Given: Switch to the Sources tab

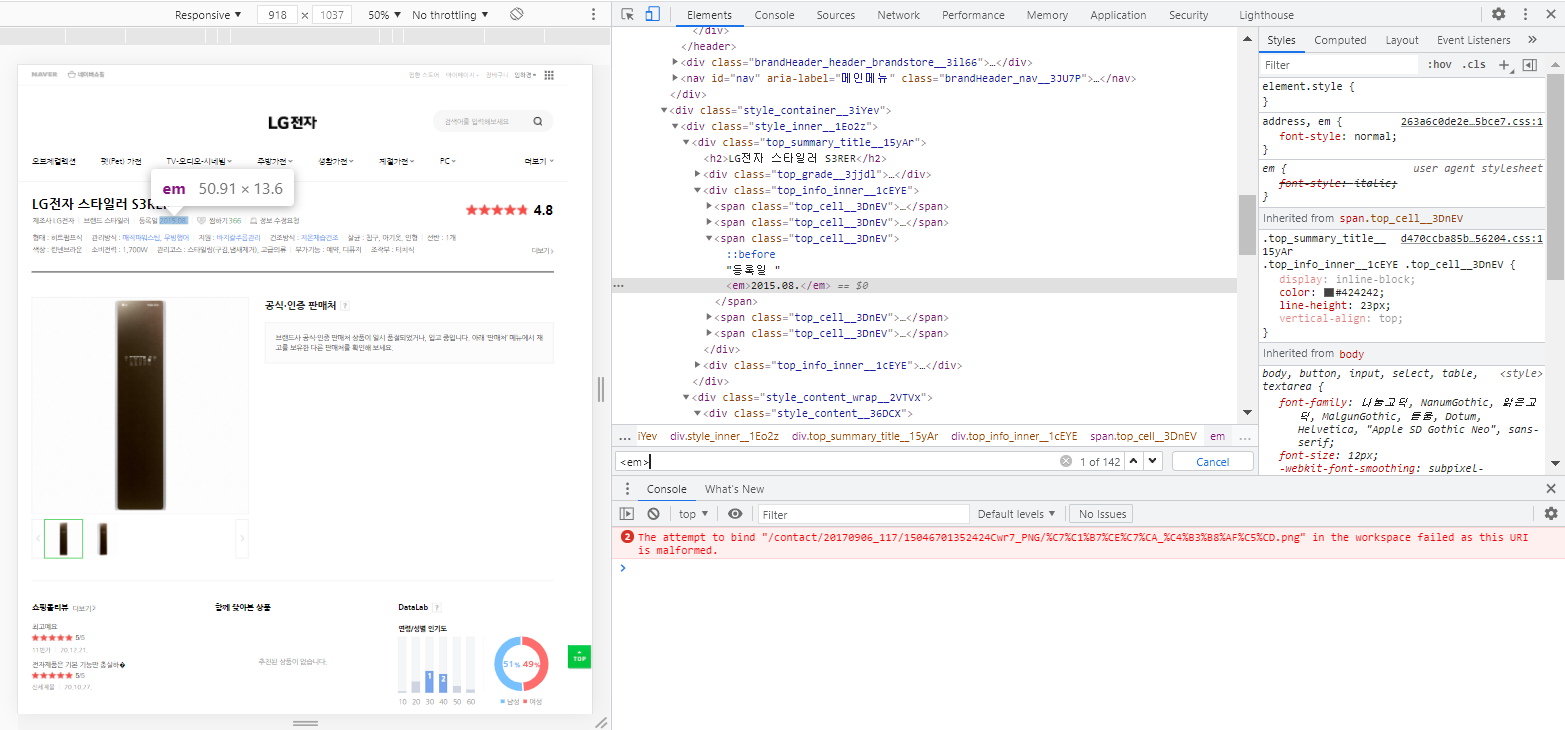Looking at the screenshot, I should pos(836,15).
